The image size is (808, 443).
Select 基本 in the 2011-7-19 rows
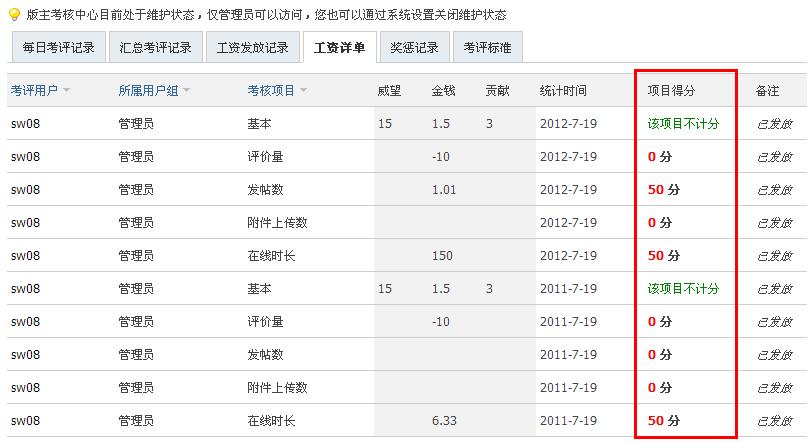[259, 288]
